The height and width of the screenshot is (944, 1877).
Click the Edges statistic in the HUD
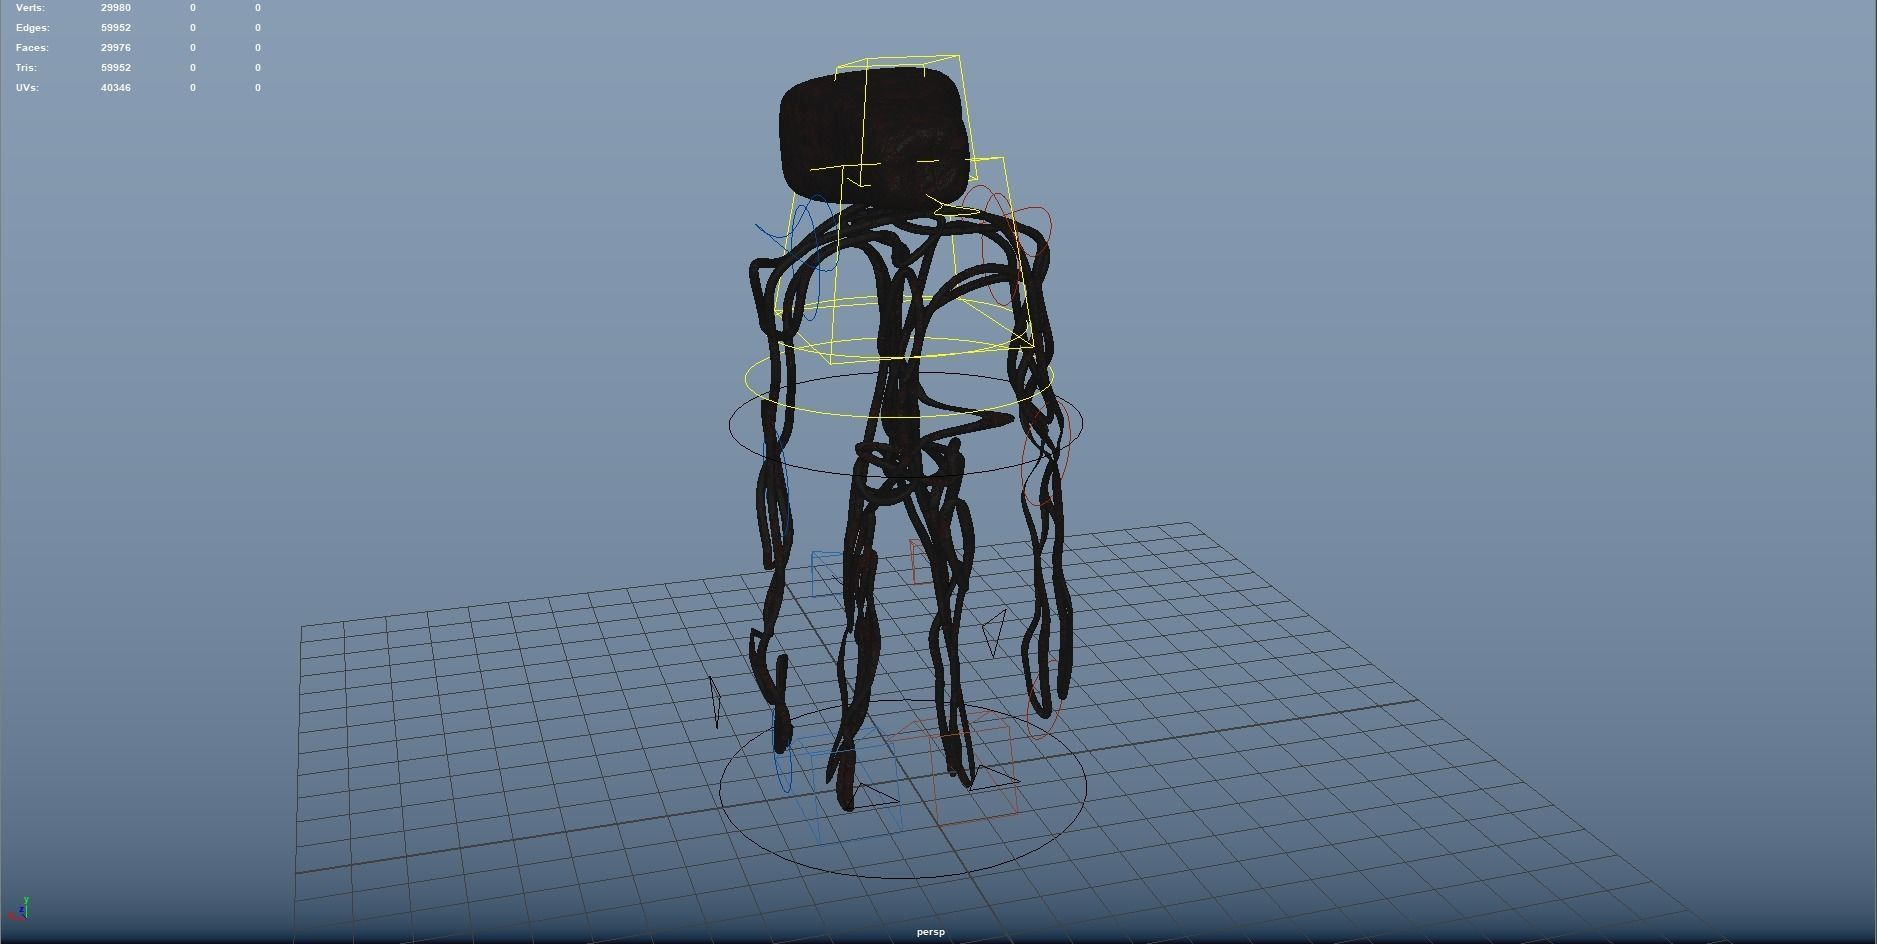pos(115,27)
